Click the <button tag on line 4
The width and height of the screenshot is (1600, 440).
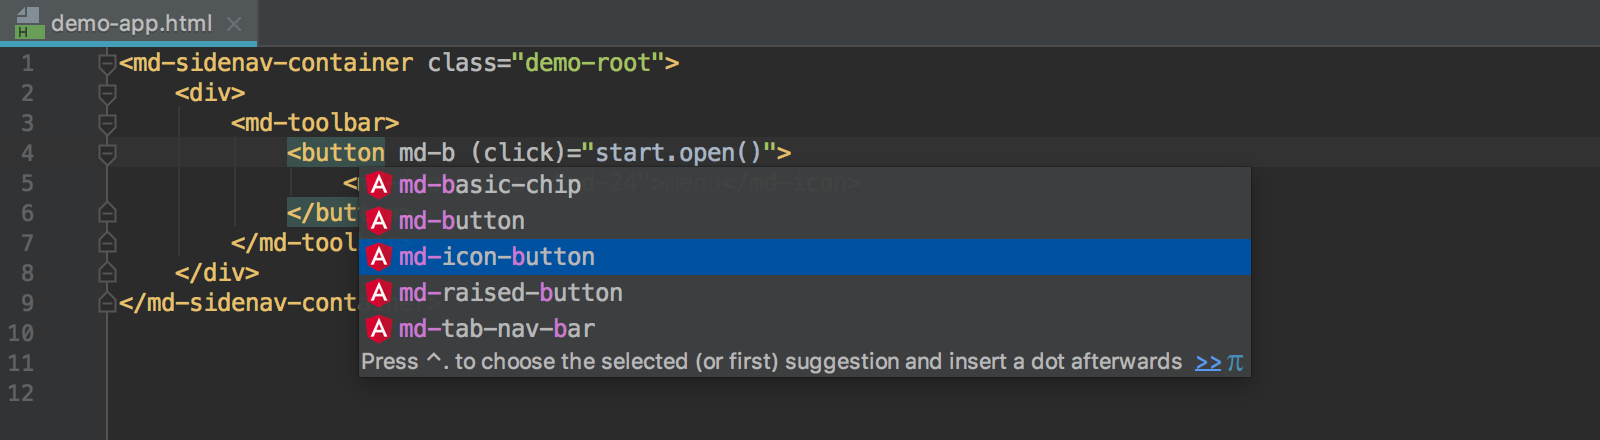(x=336, y=153)
